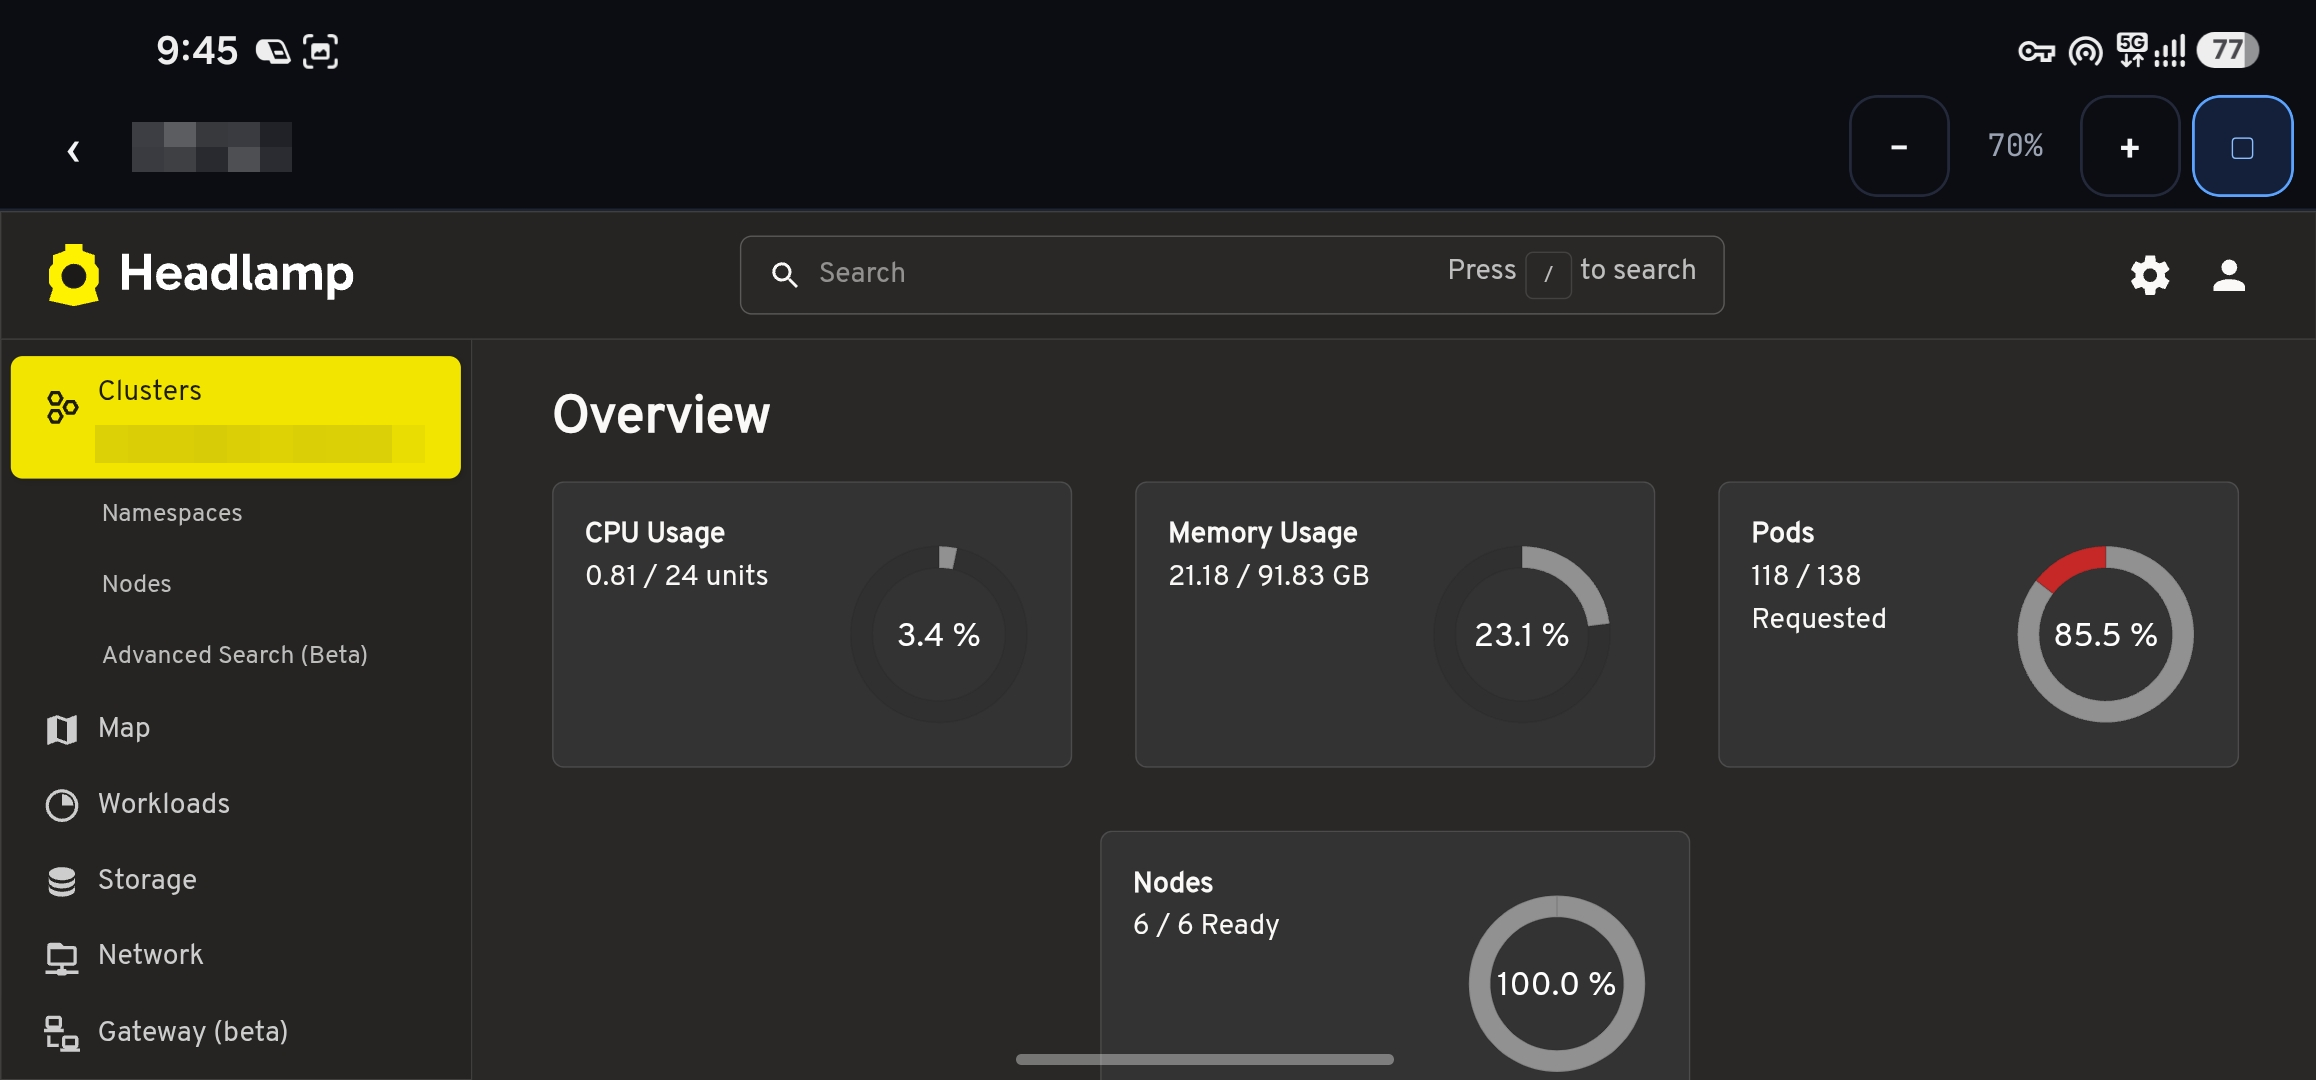This screenshot has height=1080, width=2316.
Task: Open Nodes in the sidebar
Action: [137, 584]
